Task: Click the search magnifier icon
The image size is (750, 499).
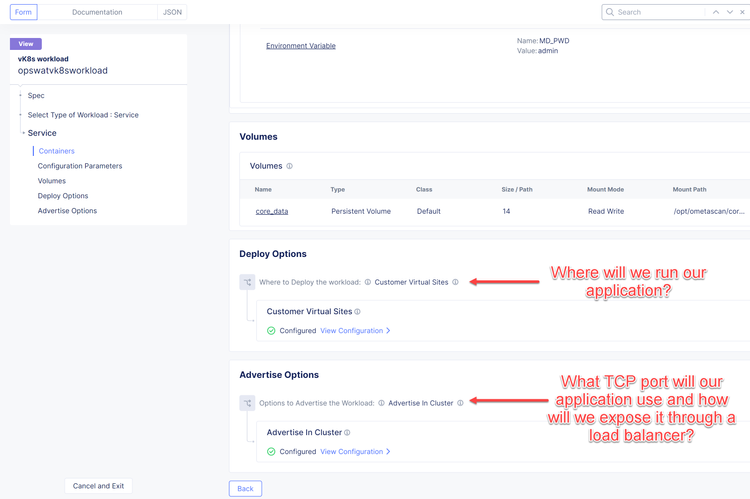Action: coord(609,12)
